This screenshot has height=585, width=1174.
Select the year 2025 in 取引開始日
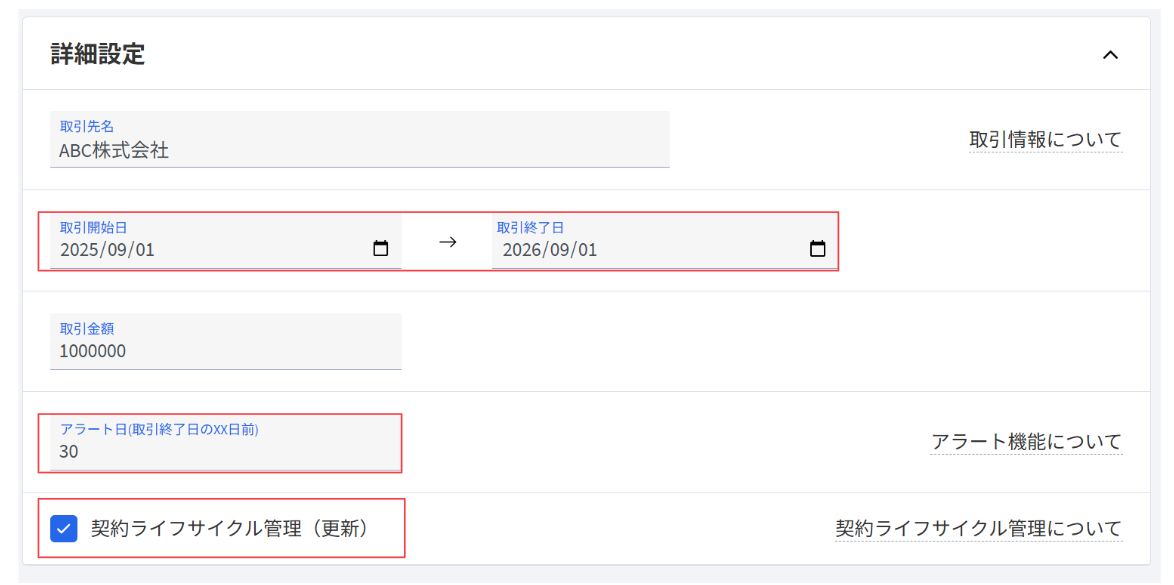79,250
